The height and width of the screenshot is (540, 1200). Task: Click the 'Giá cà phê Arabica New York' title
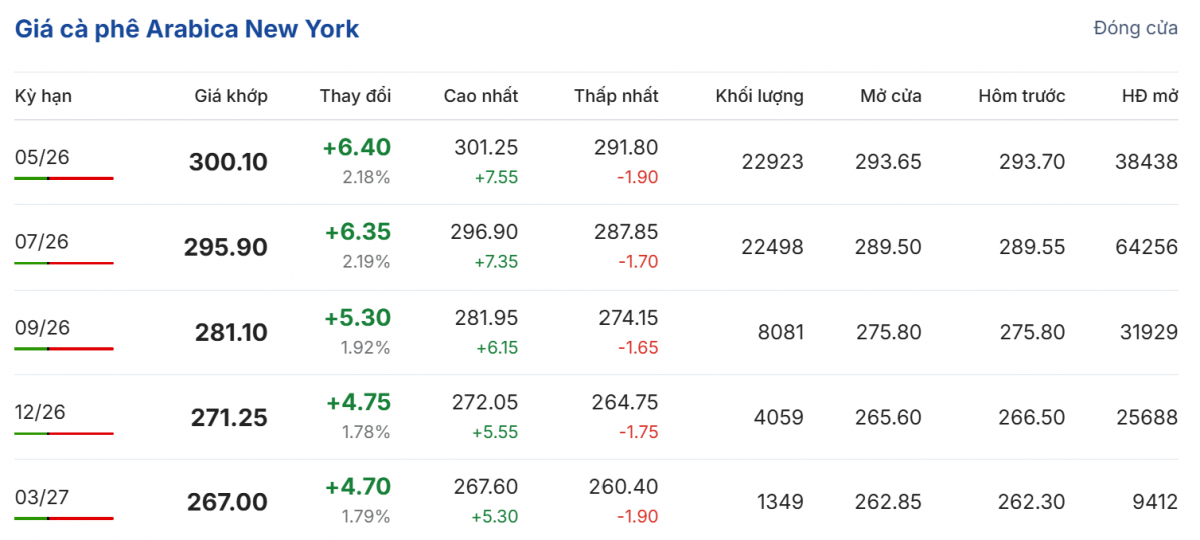coord(187,29)
